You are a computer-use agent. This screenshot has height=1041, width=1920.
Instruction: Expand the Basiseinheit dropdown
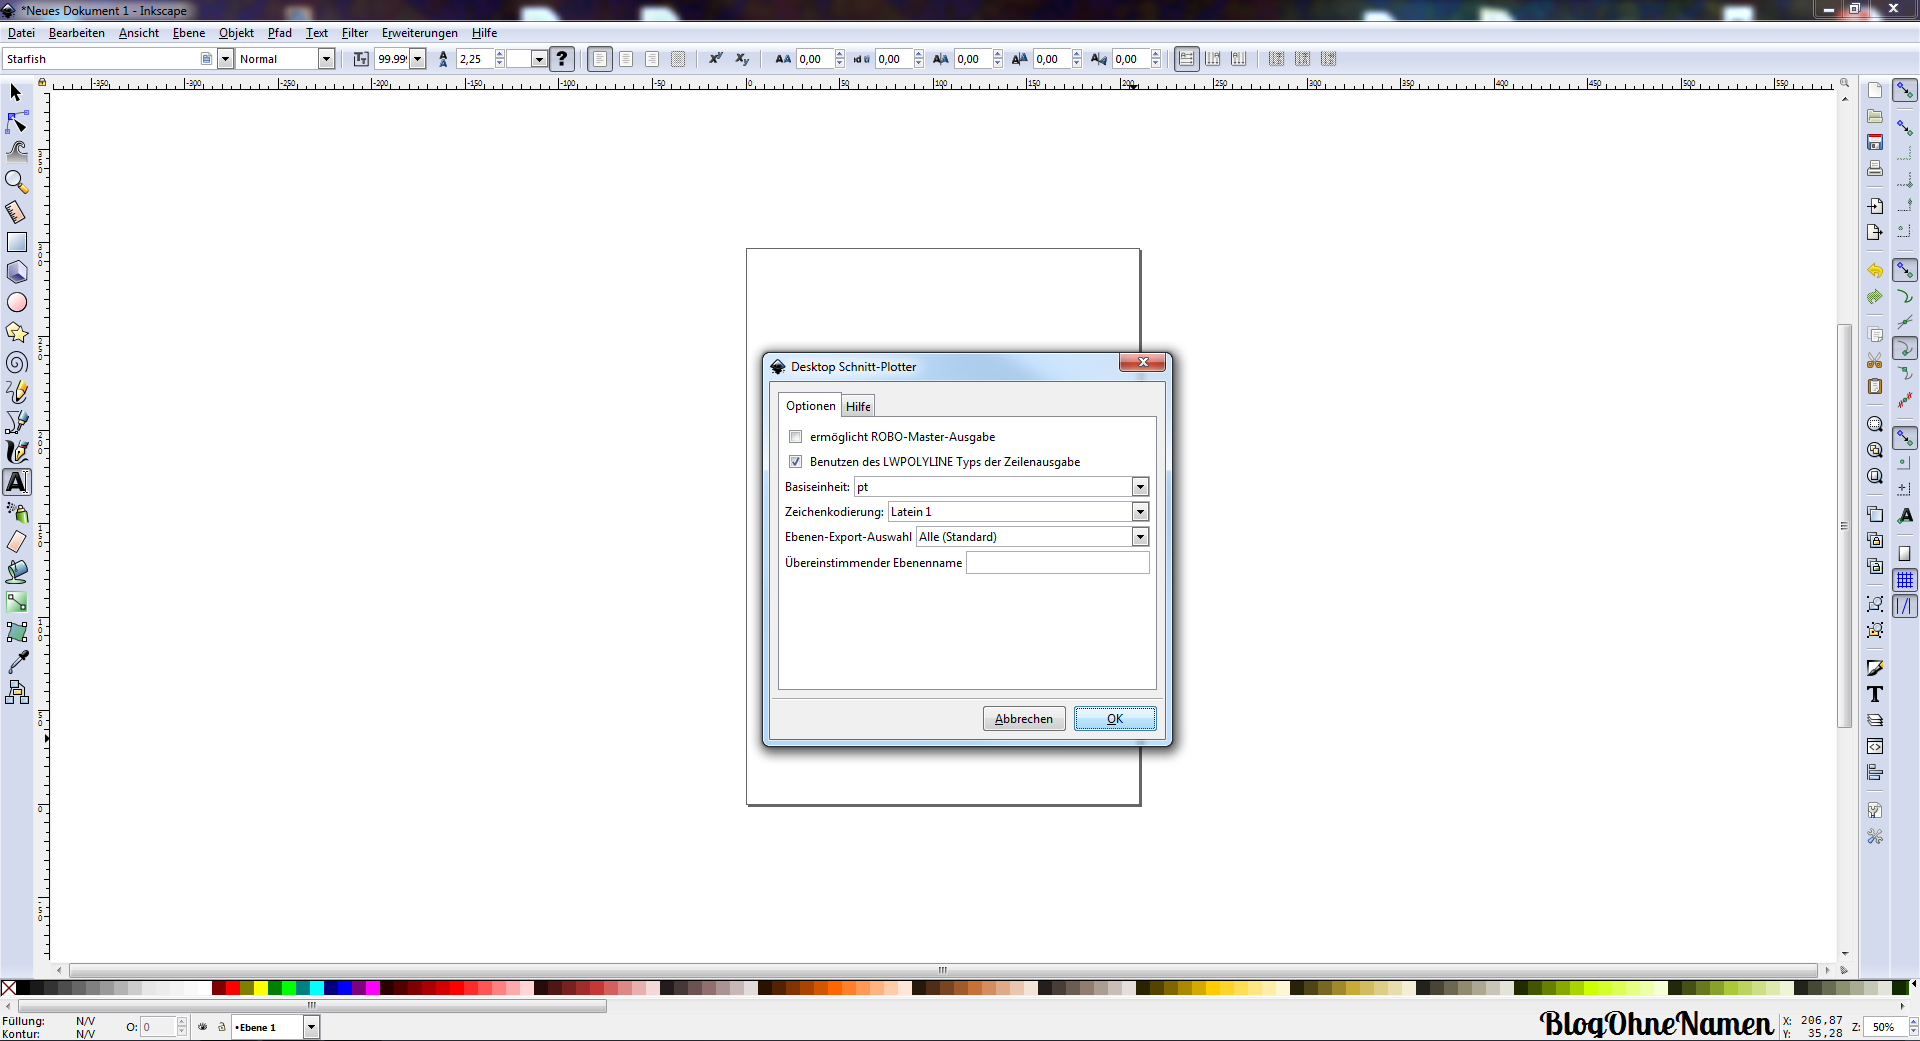[x=1139, y=487]
